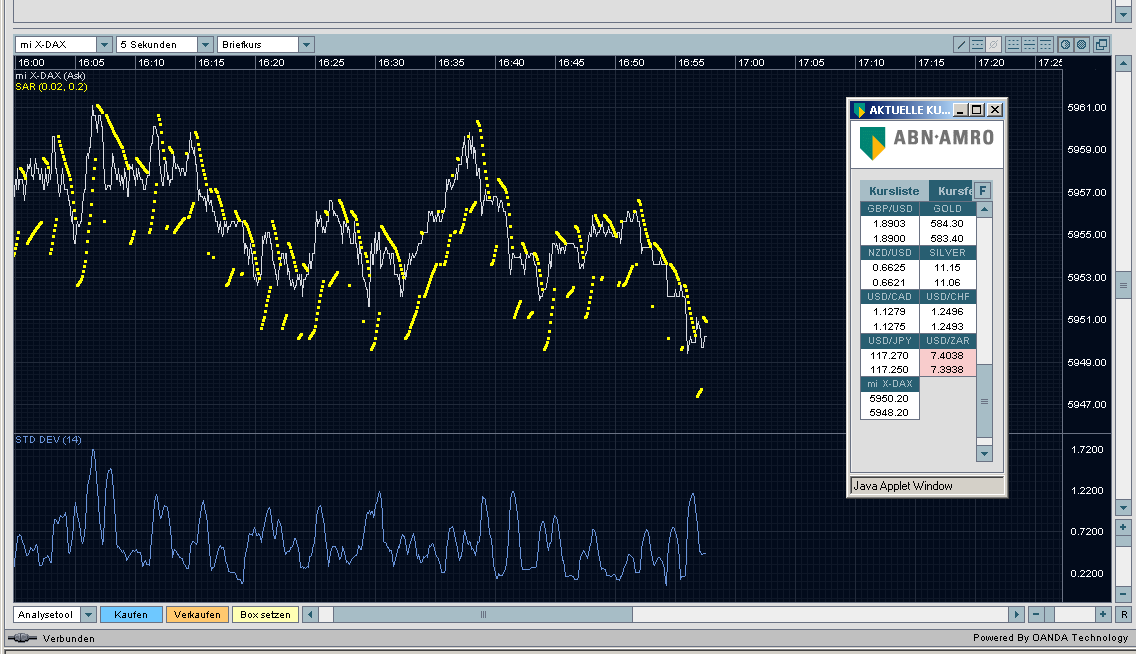Image resolution: width=1136 pixels, height=654 pixels.
Task: Click the F button beside the tabs
Action: 982,190
